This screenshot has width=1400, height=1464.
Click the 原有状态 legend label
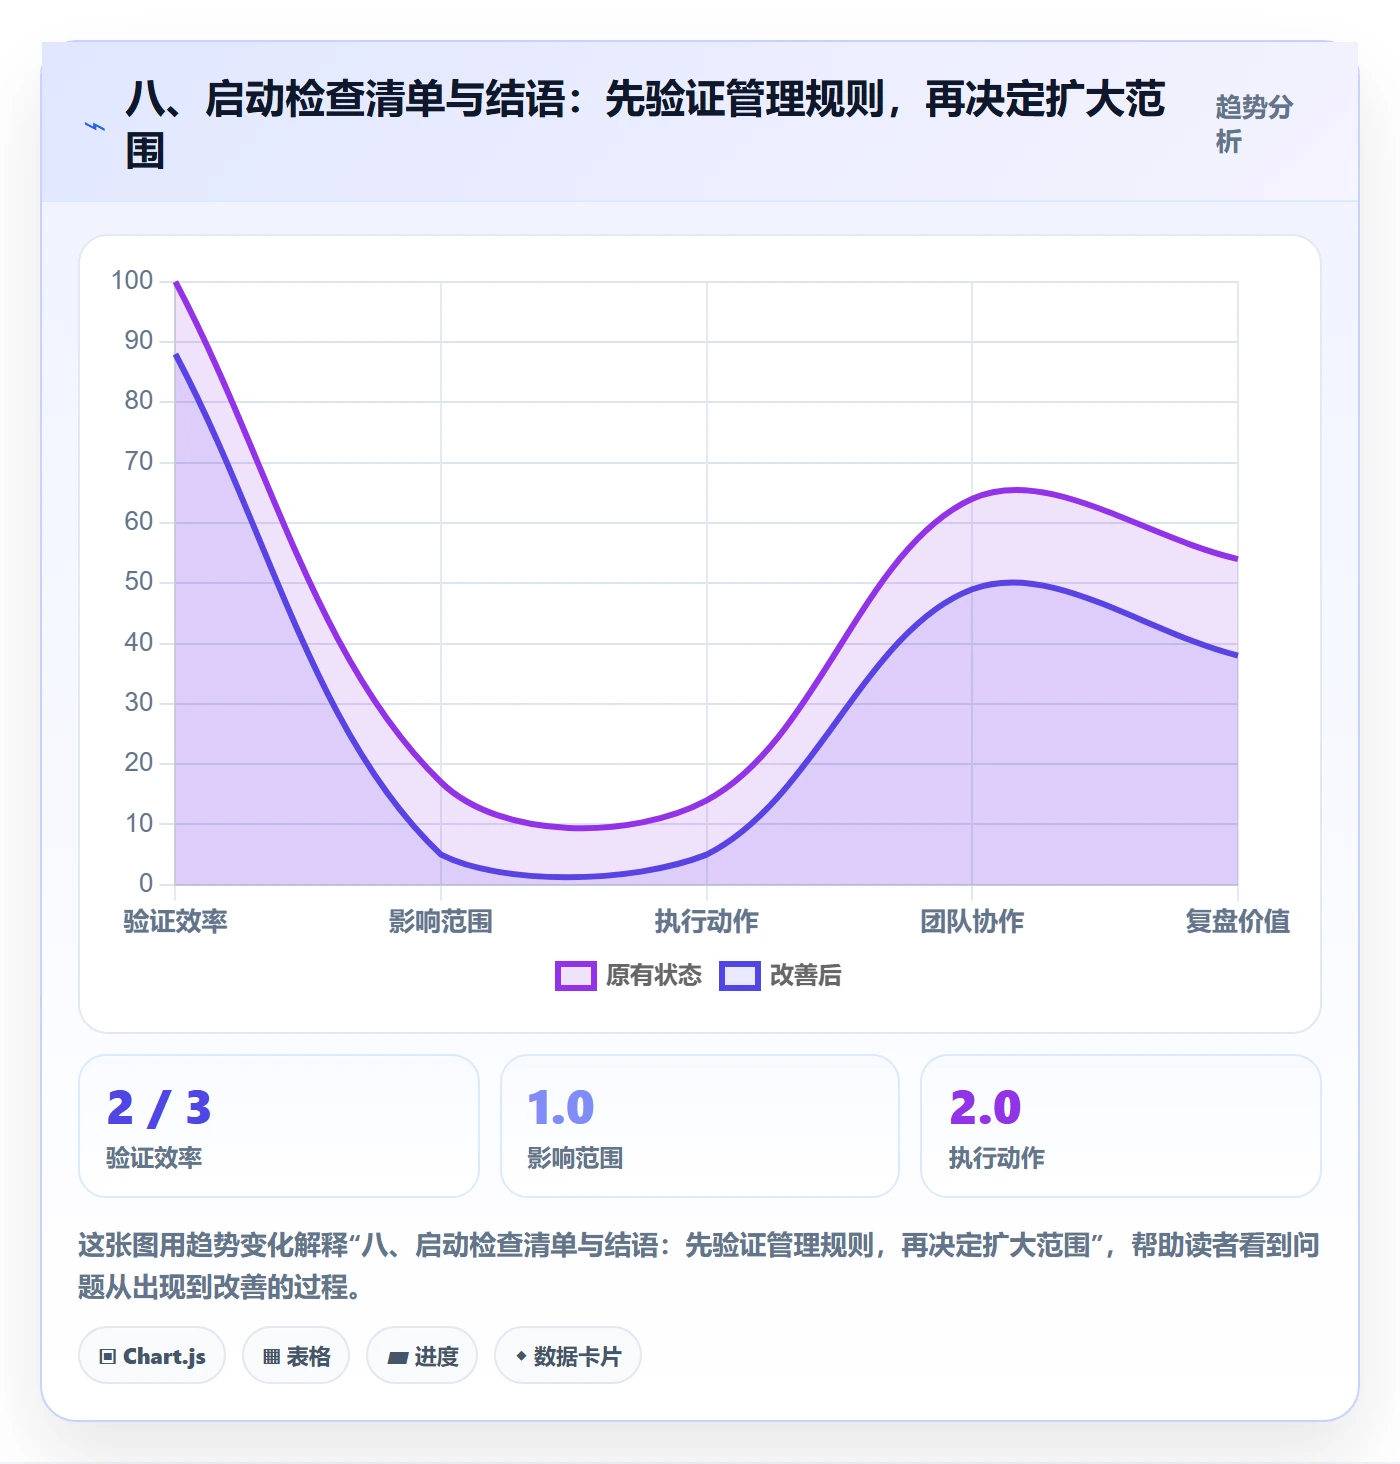click(654, 976)
